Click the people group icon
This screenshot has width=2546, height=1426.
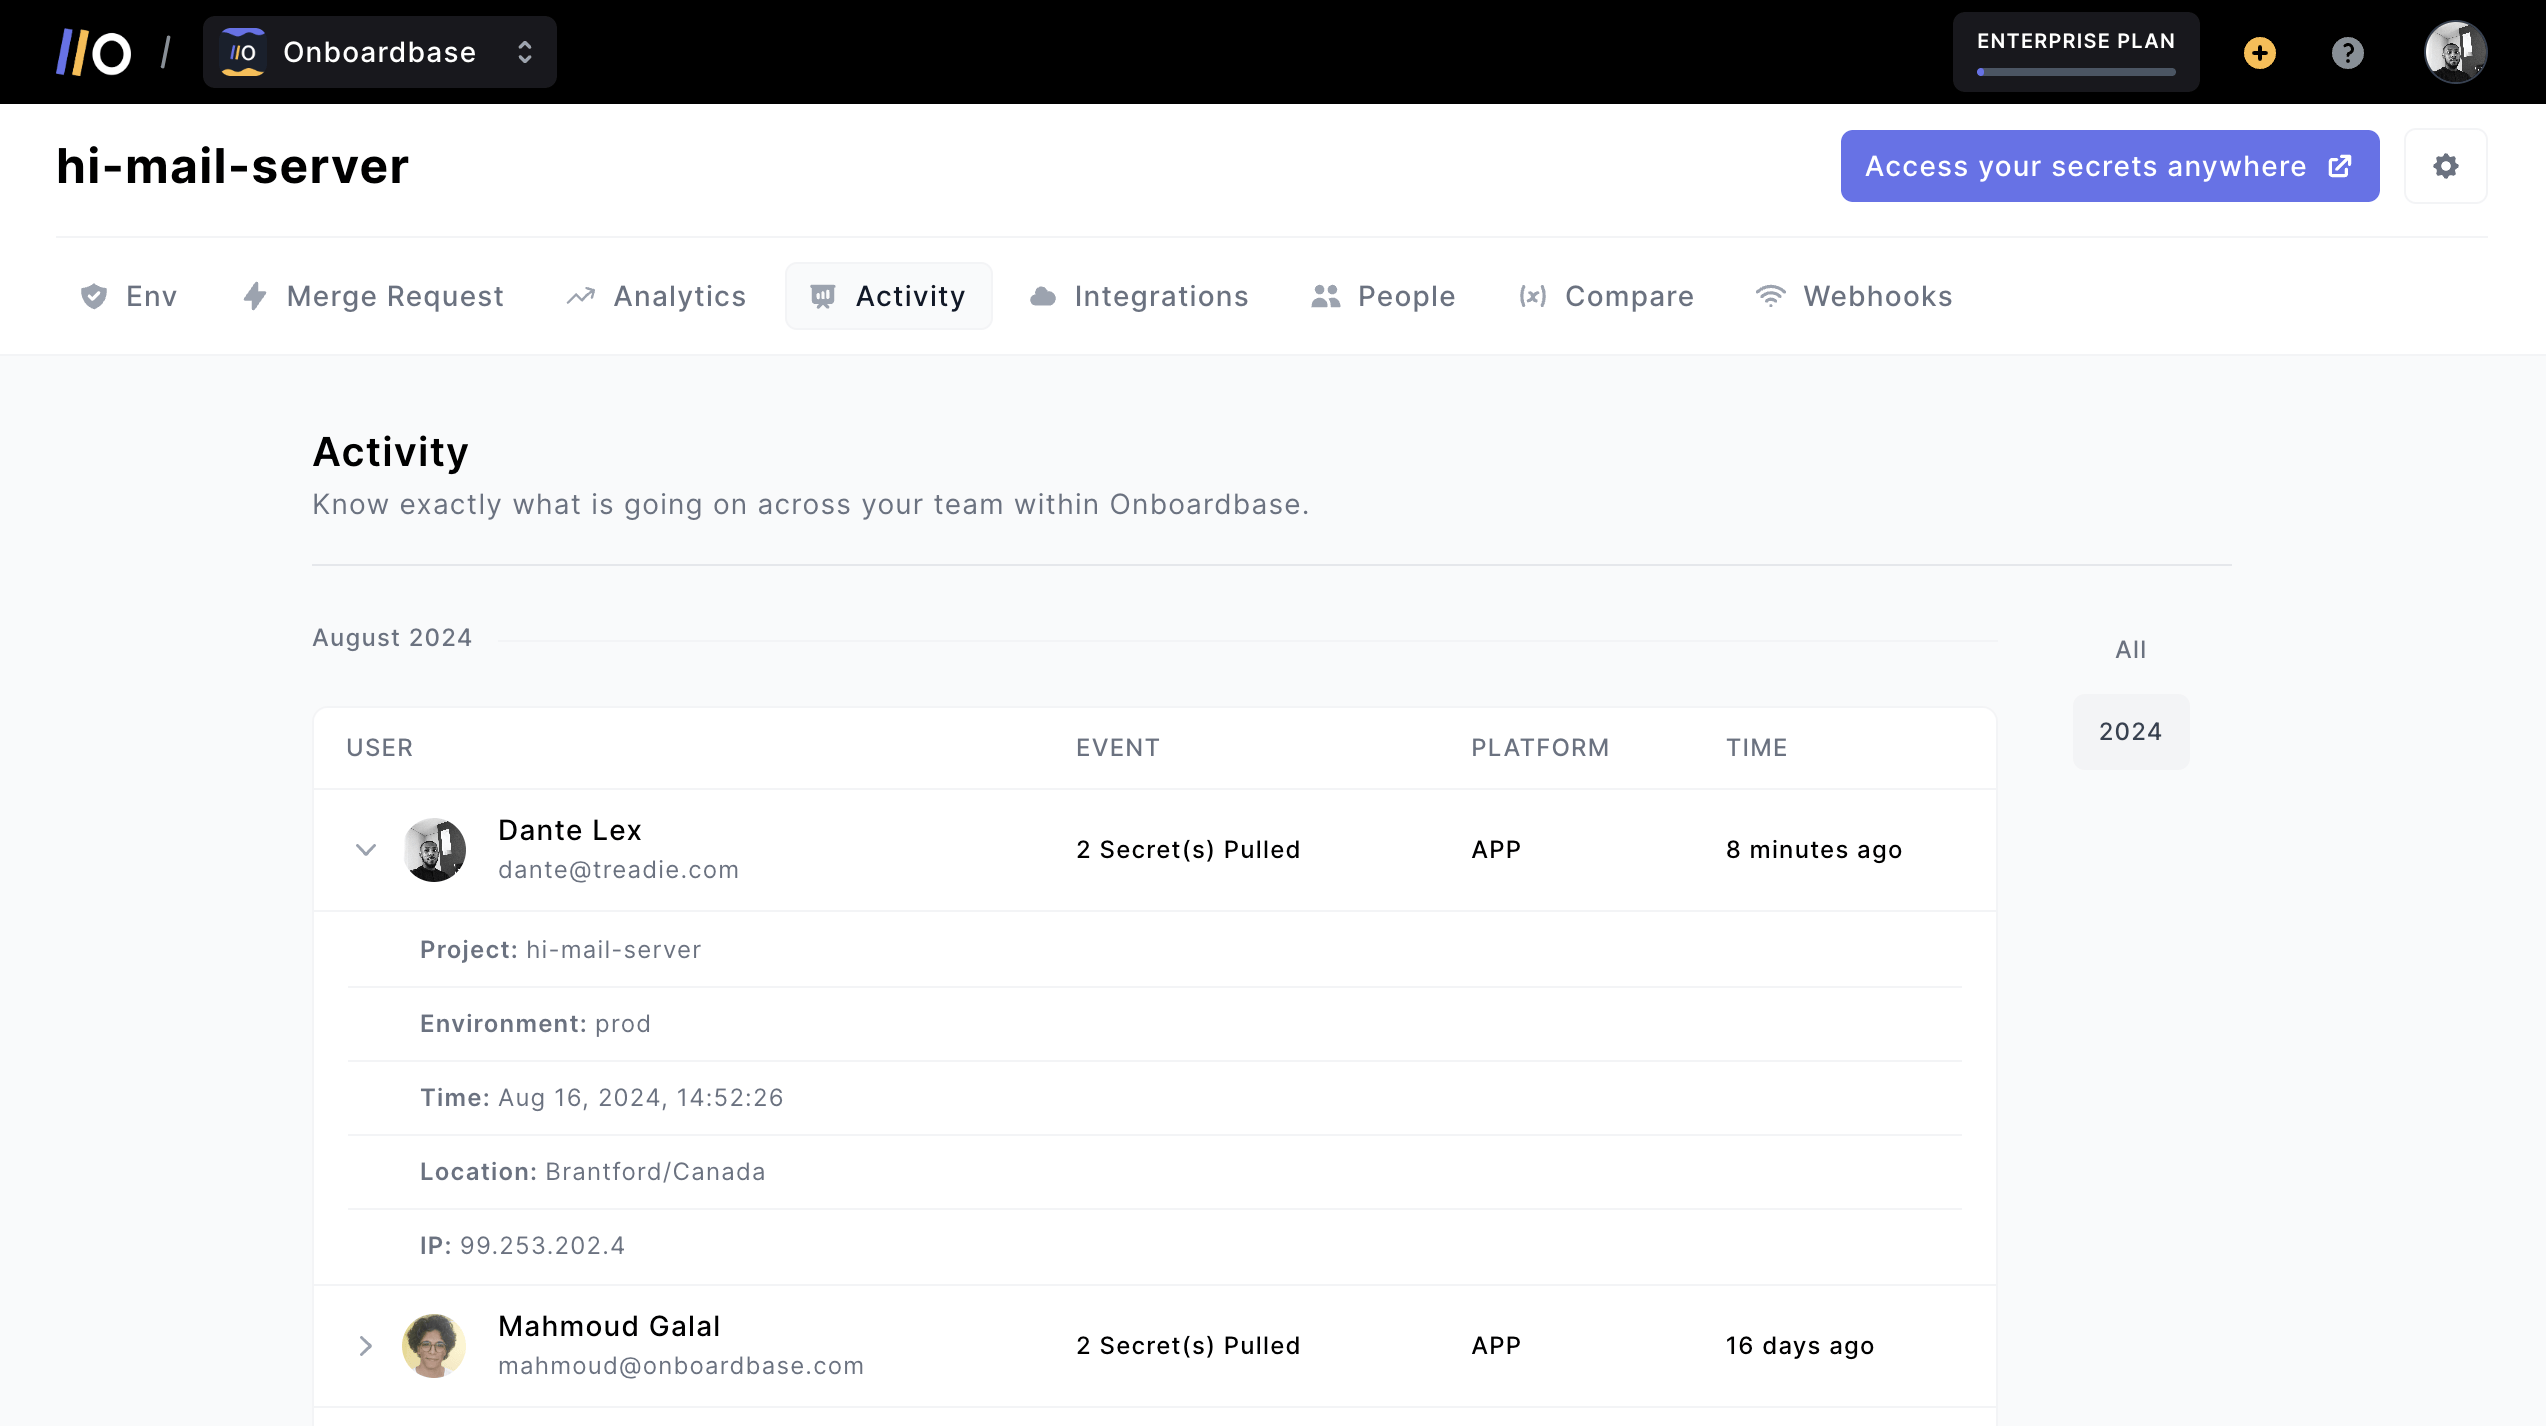(1326, 296)
